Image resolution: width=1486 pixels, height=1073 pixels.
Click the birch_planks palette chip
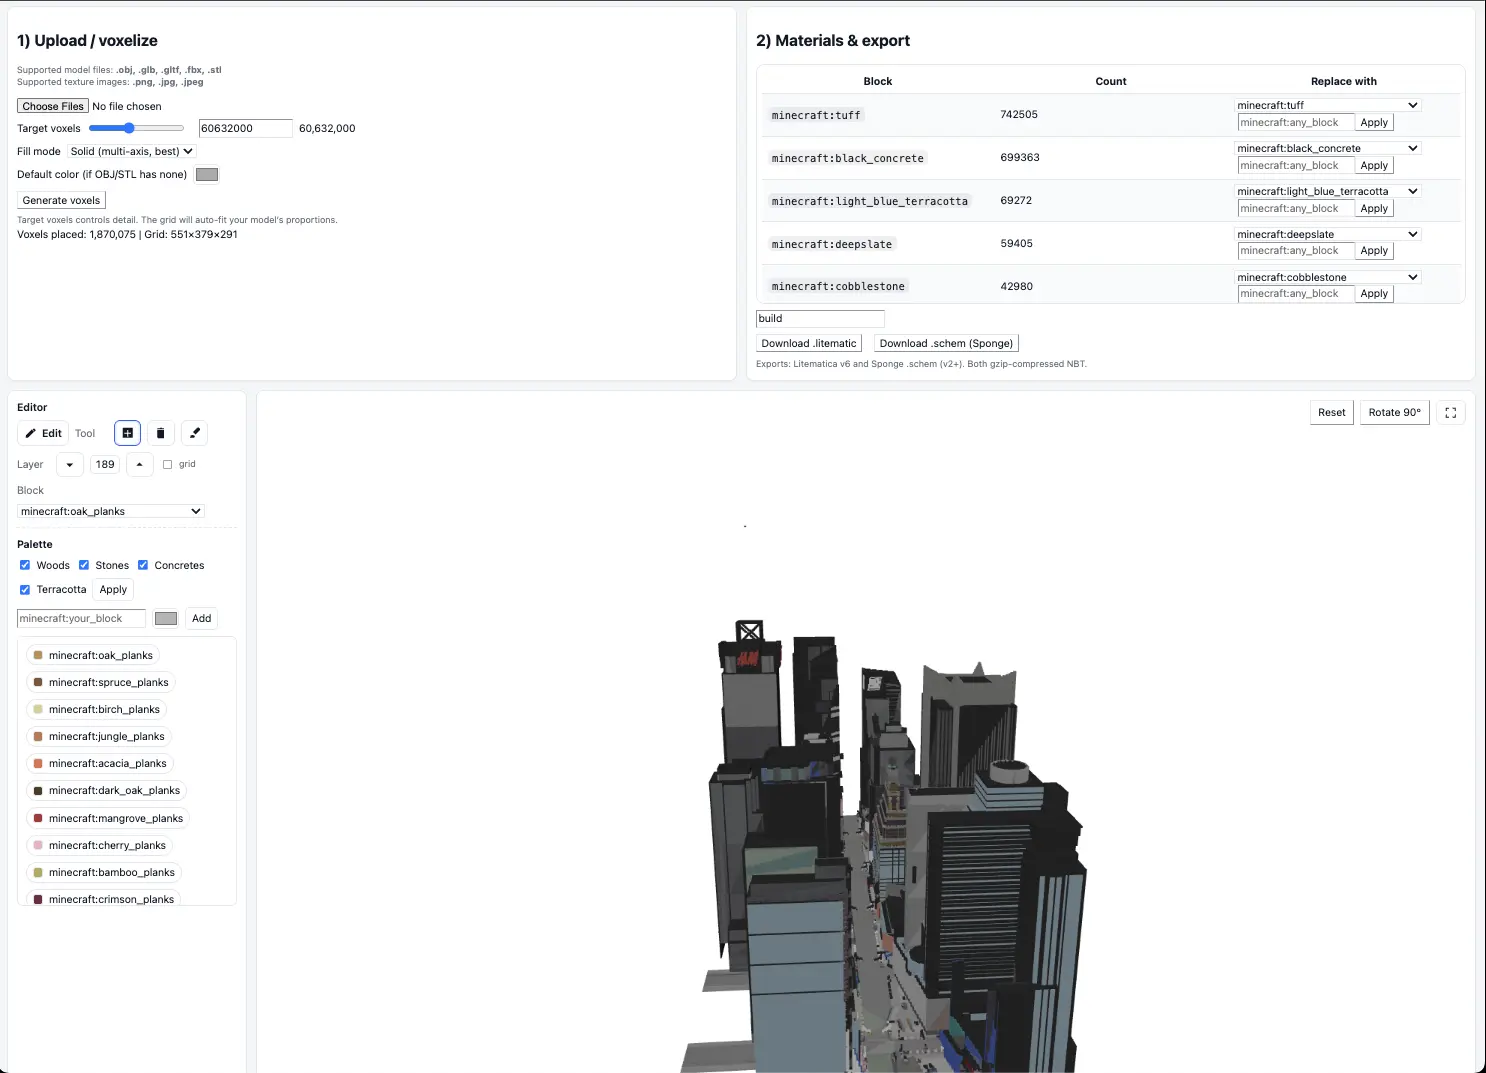96,710
